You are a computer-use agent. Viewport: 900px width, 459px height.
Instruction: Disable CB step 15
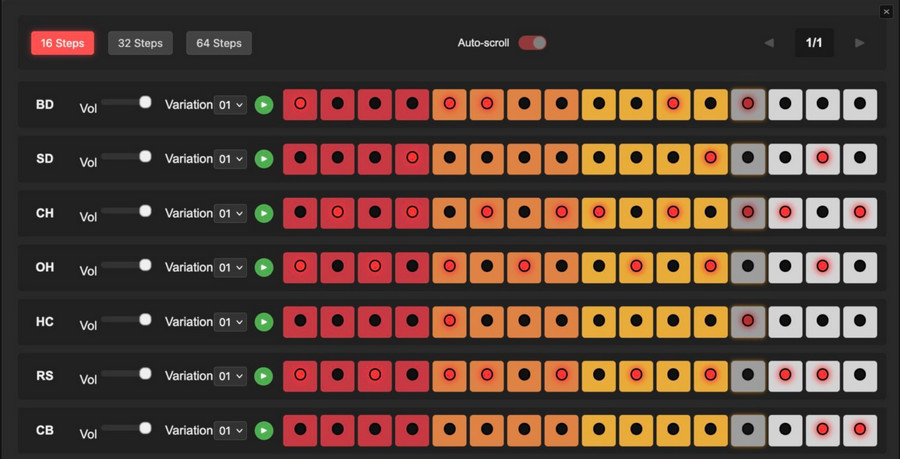(823, 430)
